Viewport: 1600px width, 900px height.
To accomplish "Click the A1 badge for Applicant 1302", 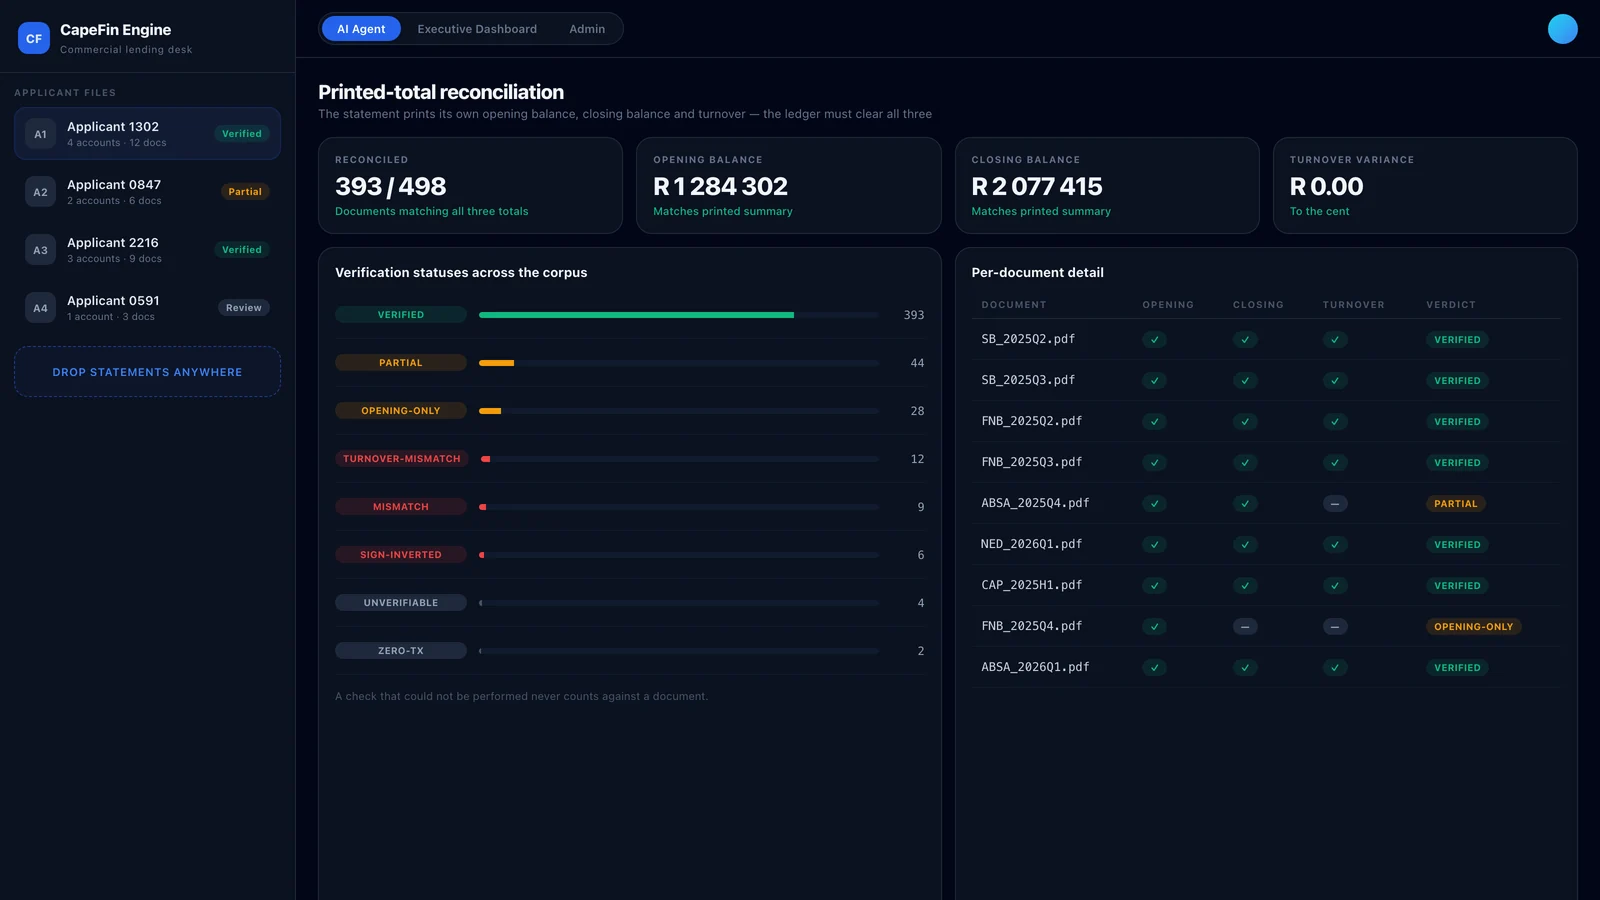I will (40, 134).
